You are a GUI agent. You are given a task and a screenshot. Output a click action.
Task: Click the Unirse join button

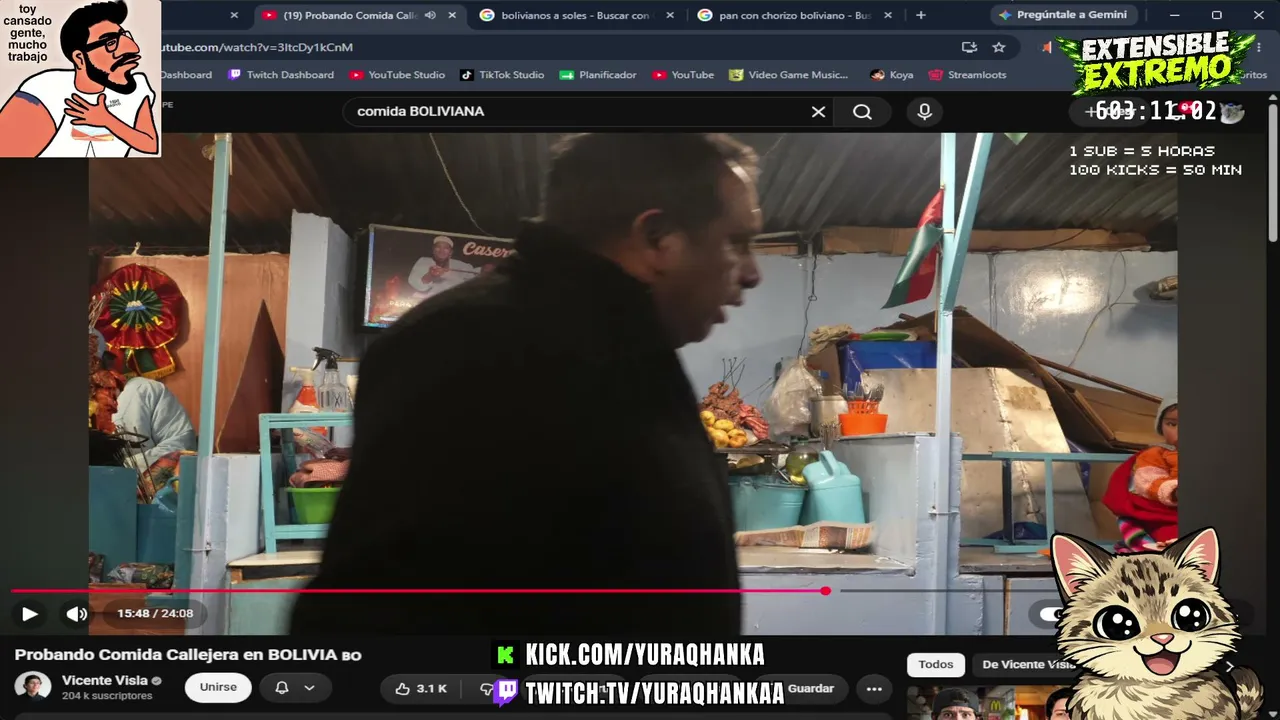pyautogui.click(x=218, y=687)
